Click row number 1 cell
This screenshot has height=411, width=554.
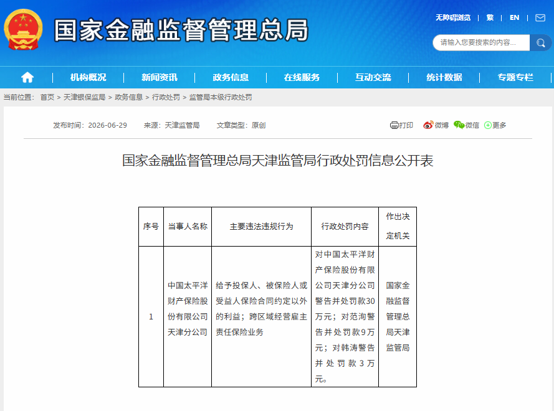tap(151, 317)
